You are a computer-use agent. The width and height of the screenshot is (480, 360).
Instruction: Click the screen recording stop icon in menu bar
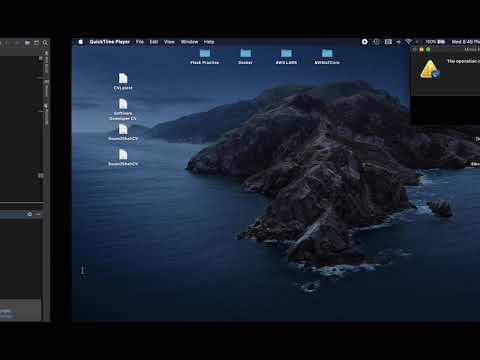pyautogui.click(x=365, y=42)
